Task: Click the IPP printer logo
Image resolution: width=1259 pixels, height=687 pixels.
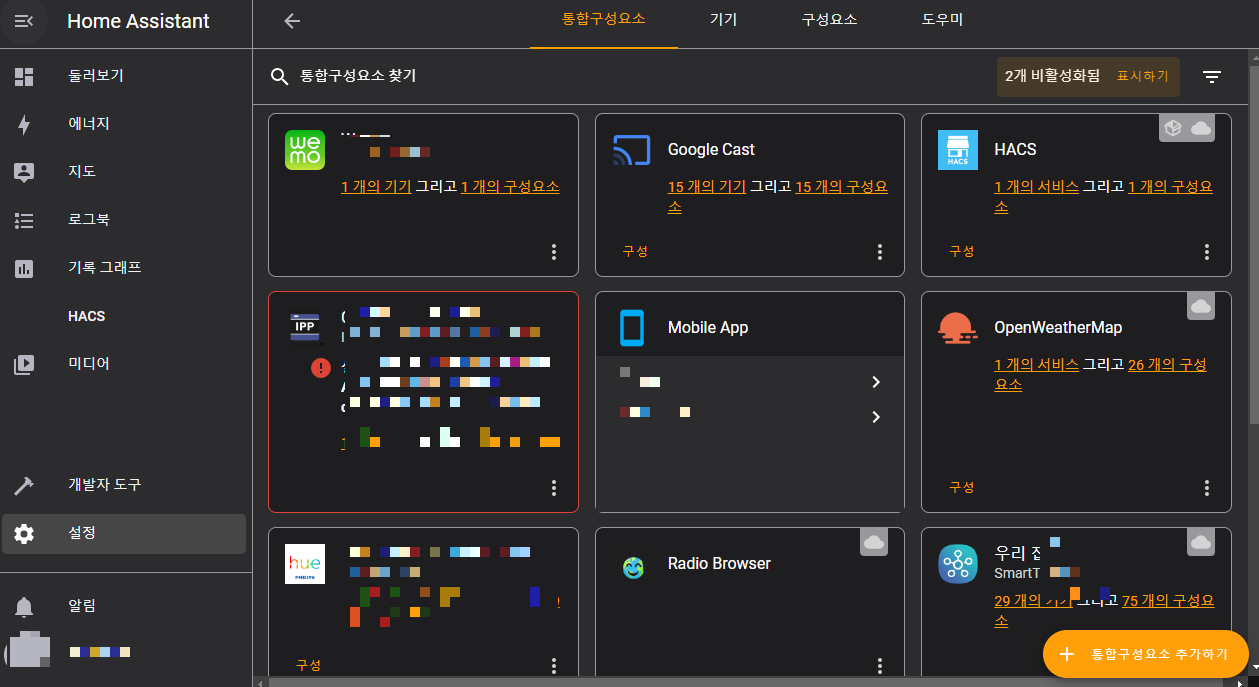Action: tap(305, 327)
